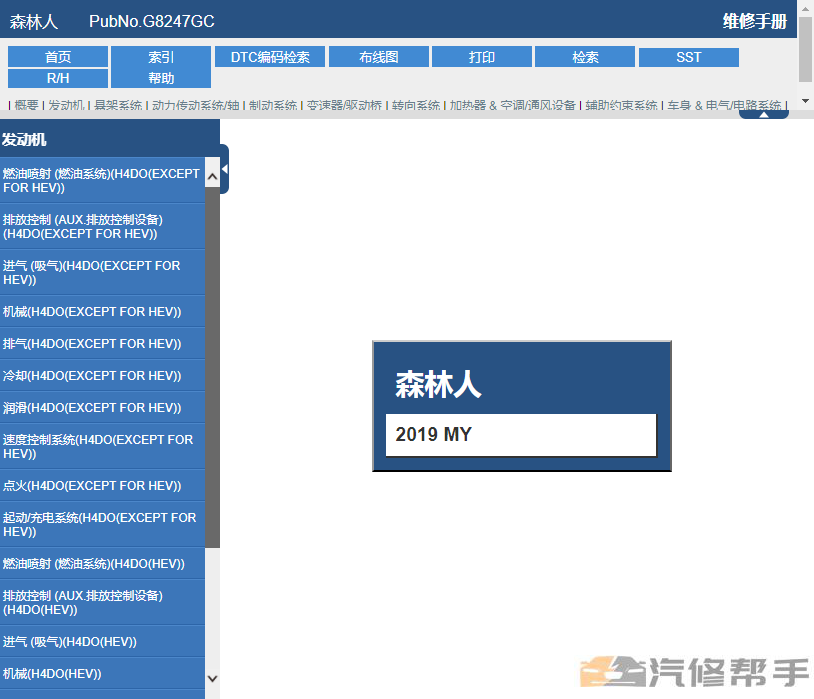This screenshot has height=699, width=814.
Task: Open 进气 (吸气)(H4DO(HEV)) section
Action: coord(102,641)
